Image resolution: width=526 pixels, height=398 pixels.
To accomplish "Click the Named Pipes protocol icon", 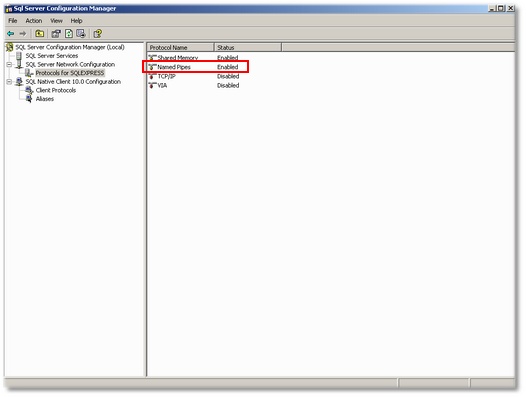I will [153, 67].
